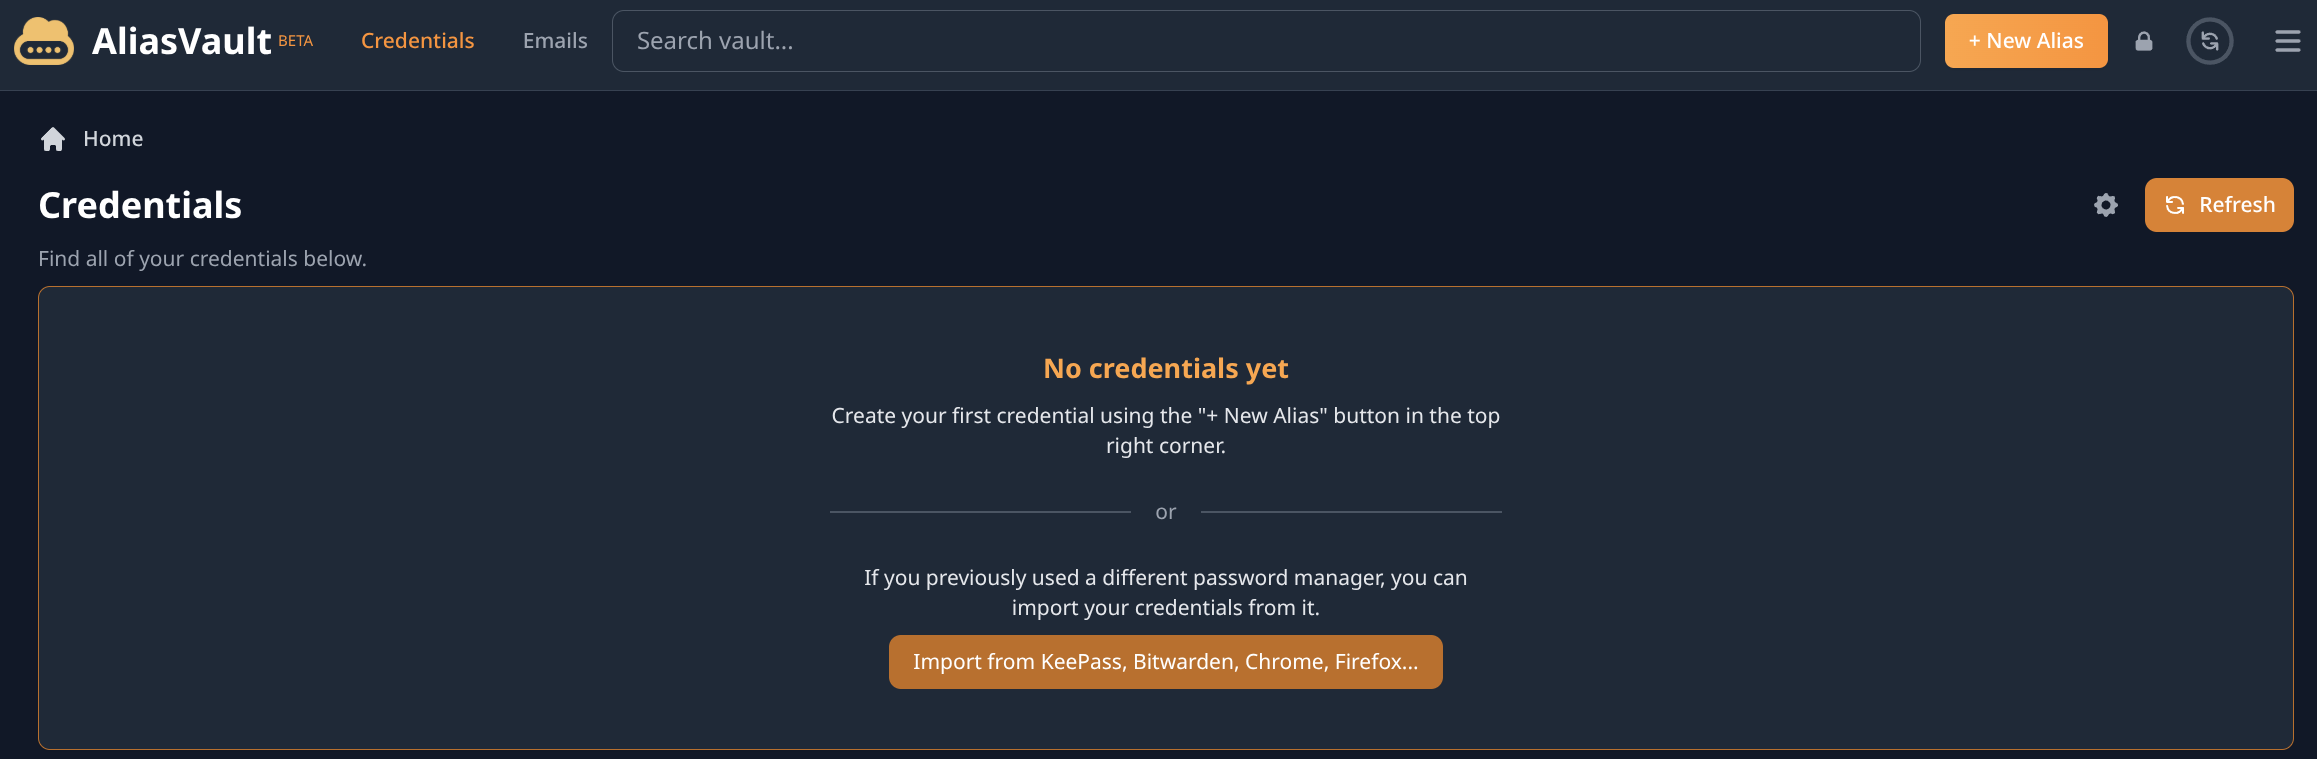Click the 'No credentials yet' heading
2317x759 pixels.
click(x=1165, y=369)
